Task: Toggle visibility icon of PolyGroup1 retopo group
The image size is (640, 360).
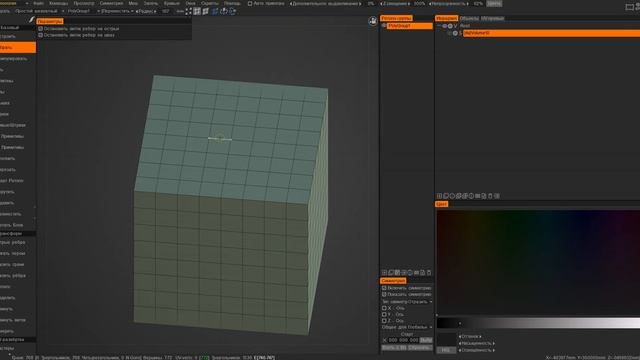Action: tap(384, 26)
